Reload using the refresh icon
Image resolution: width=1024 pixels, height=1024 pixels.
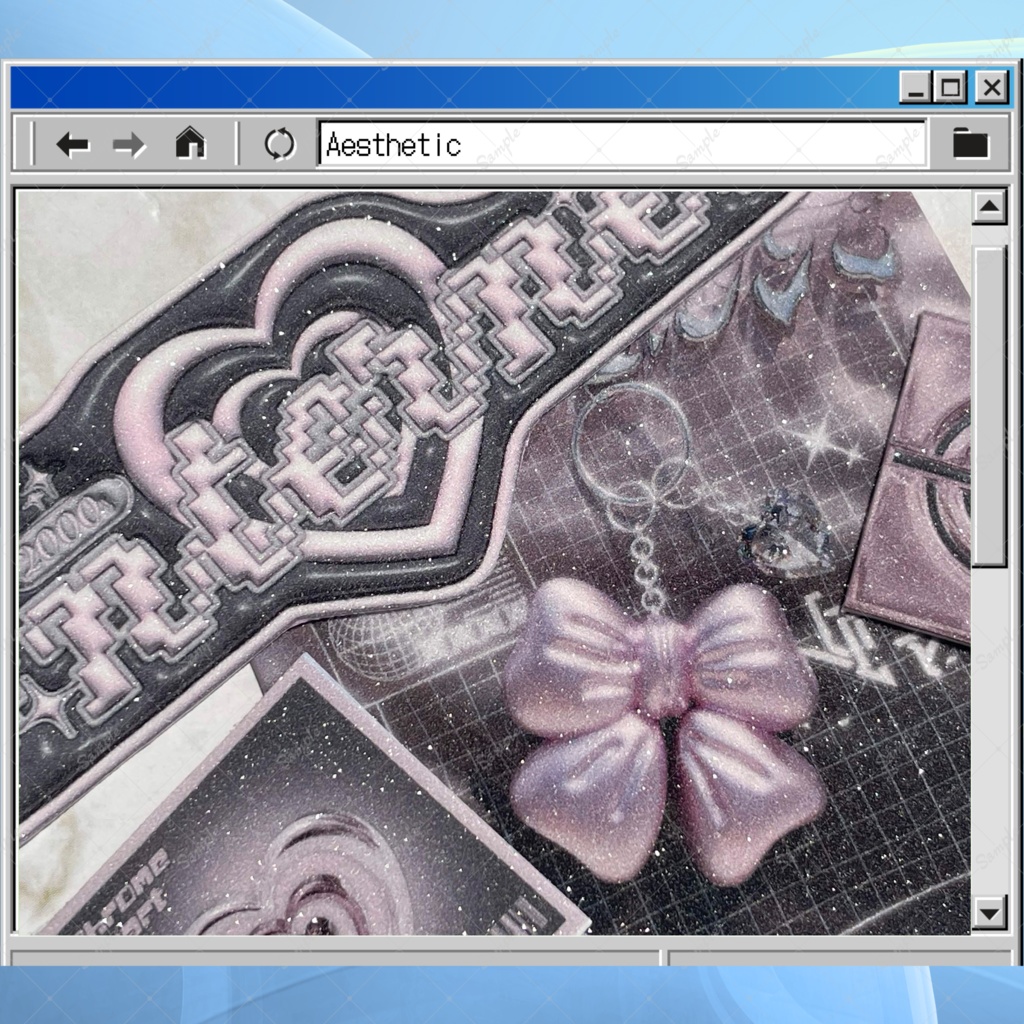pyautogui.click(x=280, y=144)
